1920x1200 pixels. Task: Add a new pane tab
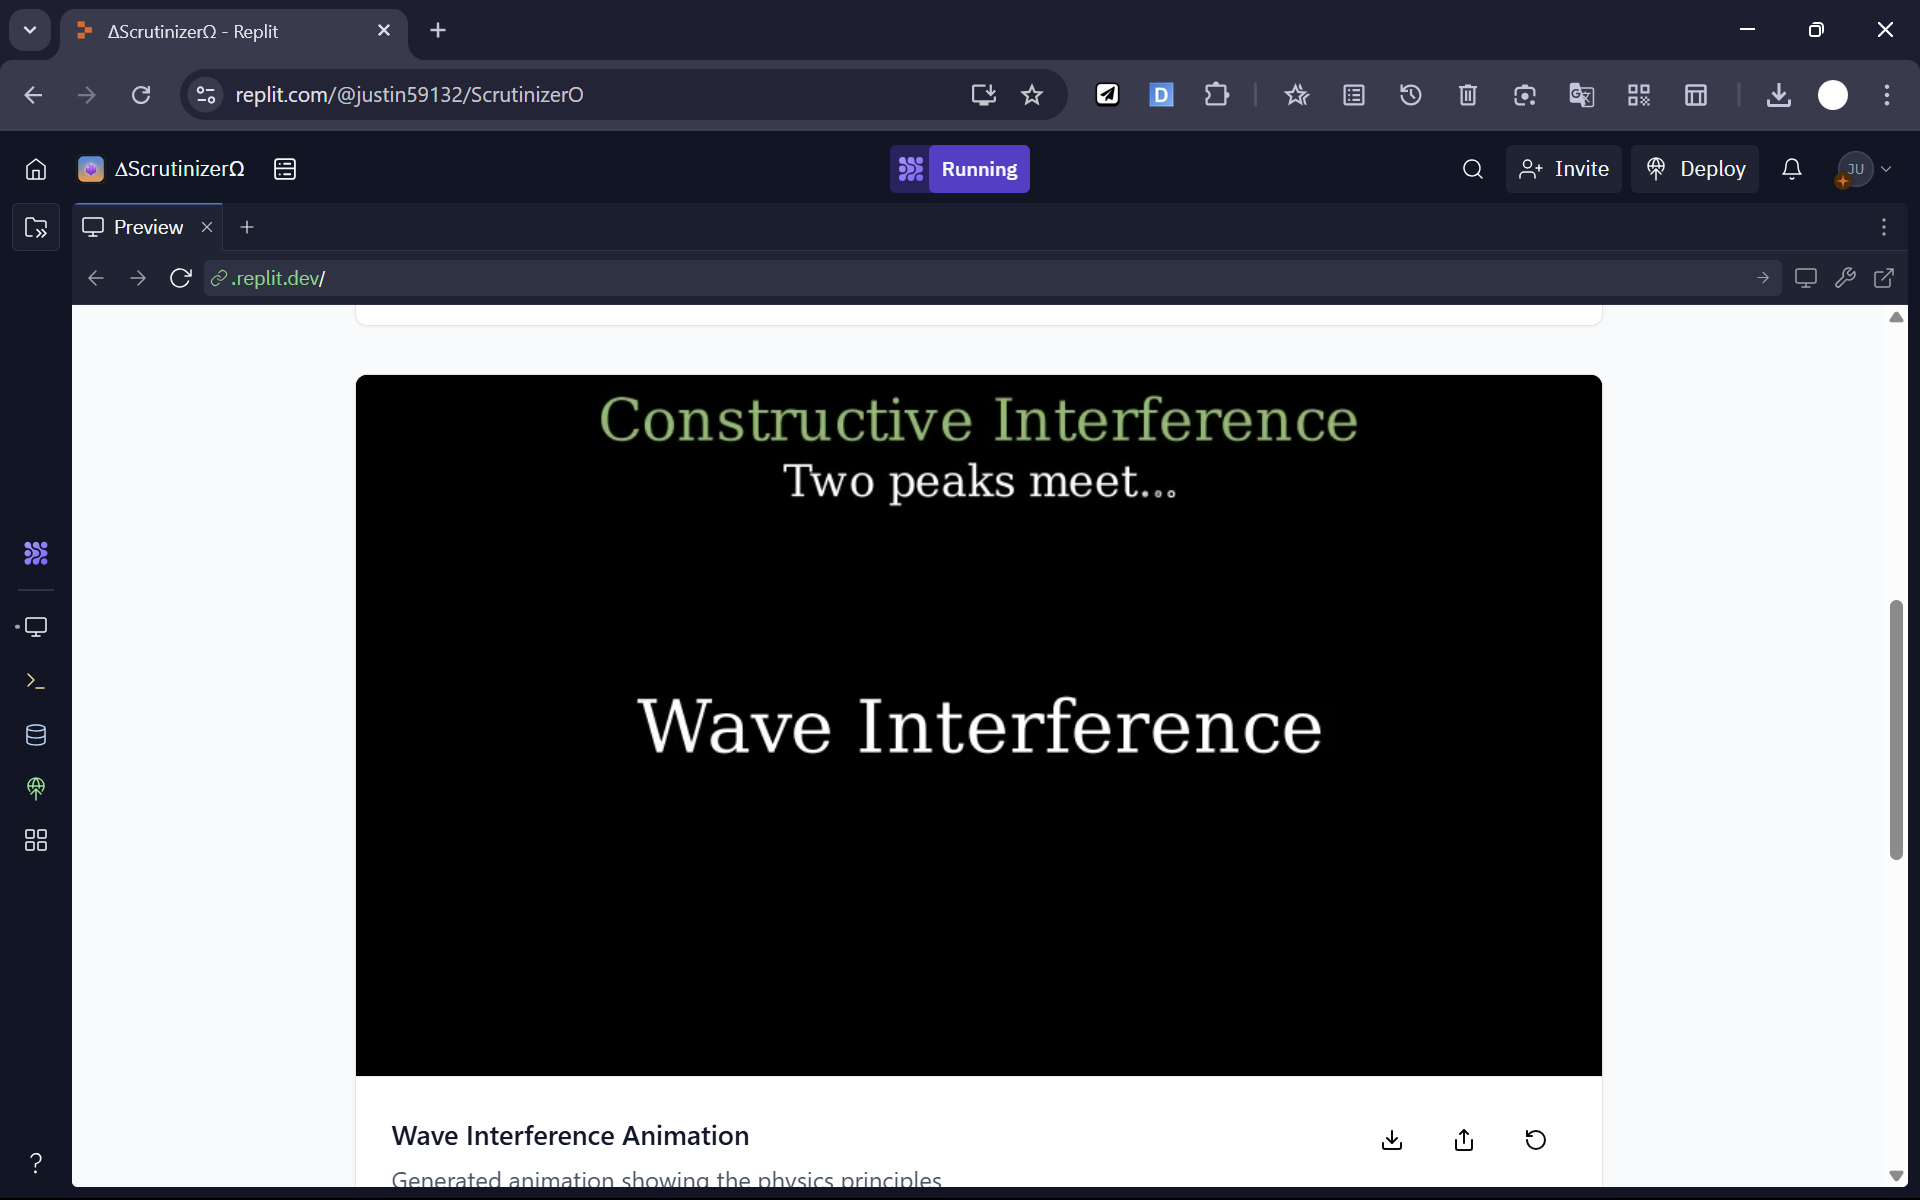click(247, 227)
